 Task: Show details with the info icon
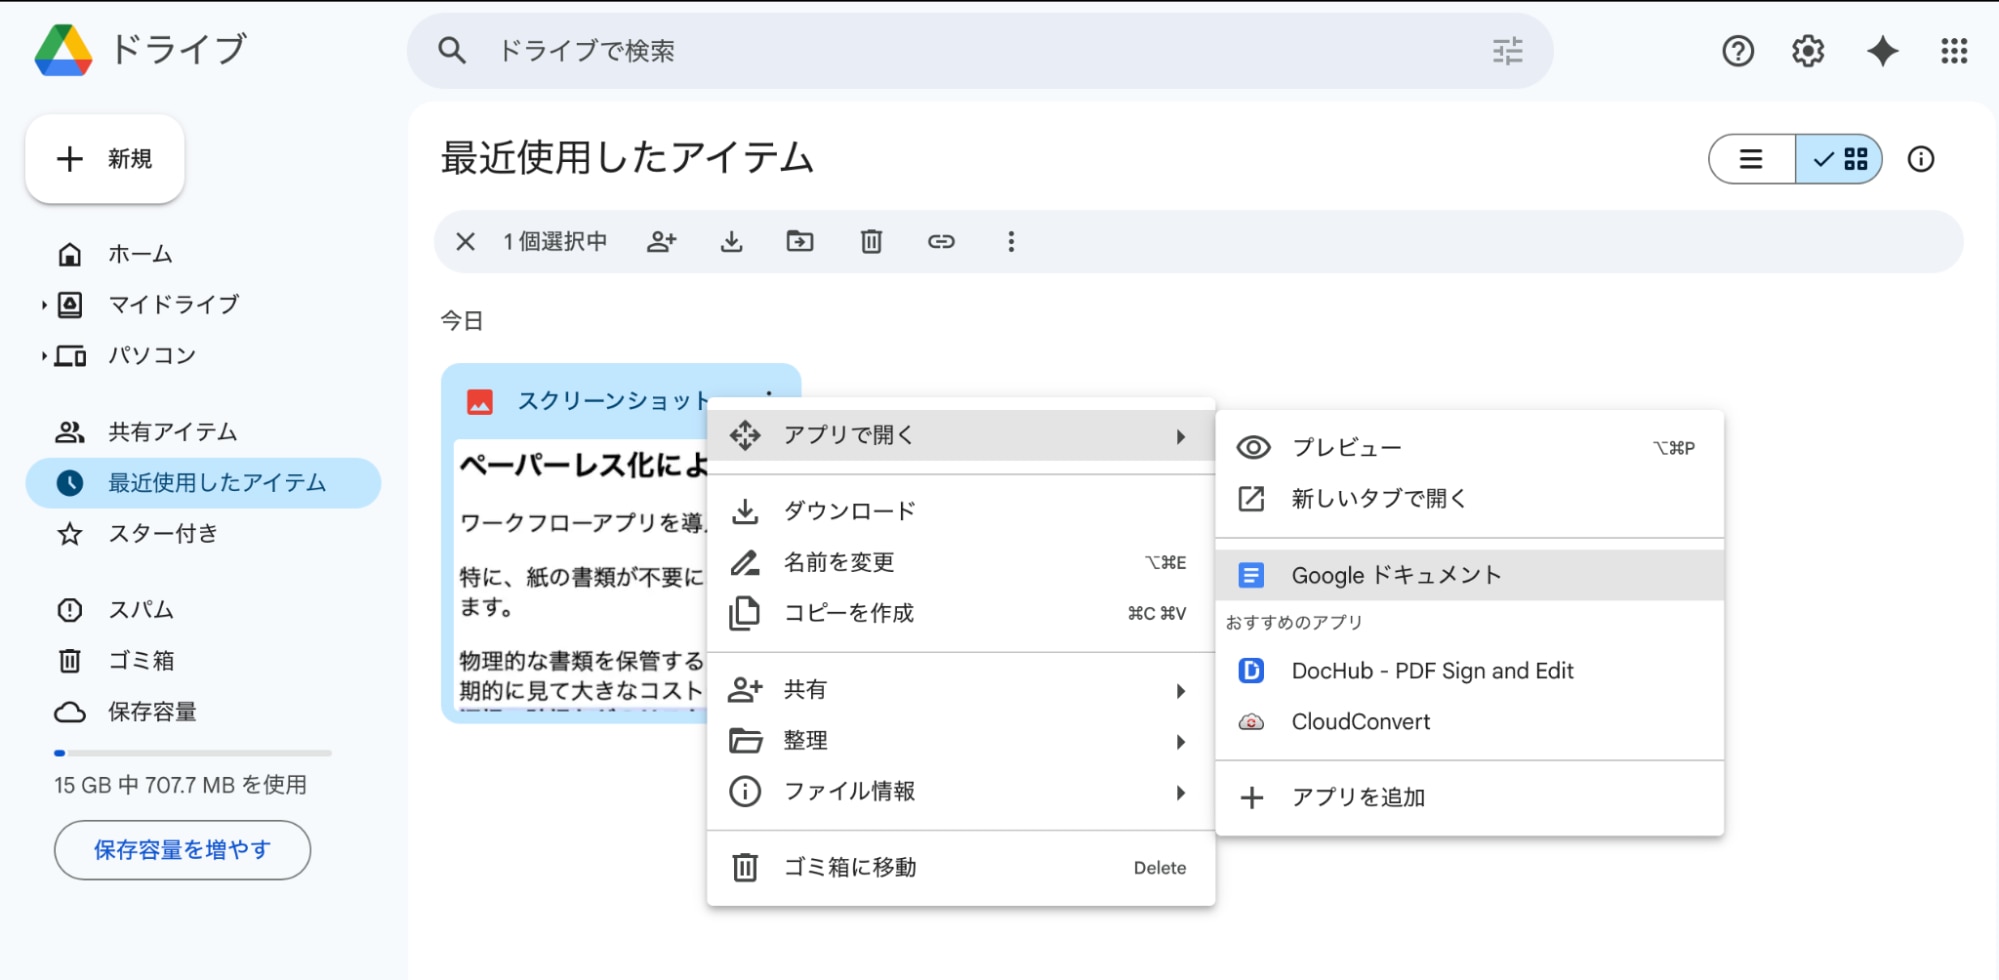[x=1920, y=158]
